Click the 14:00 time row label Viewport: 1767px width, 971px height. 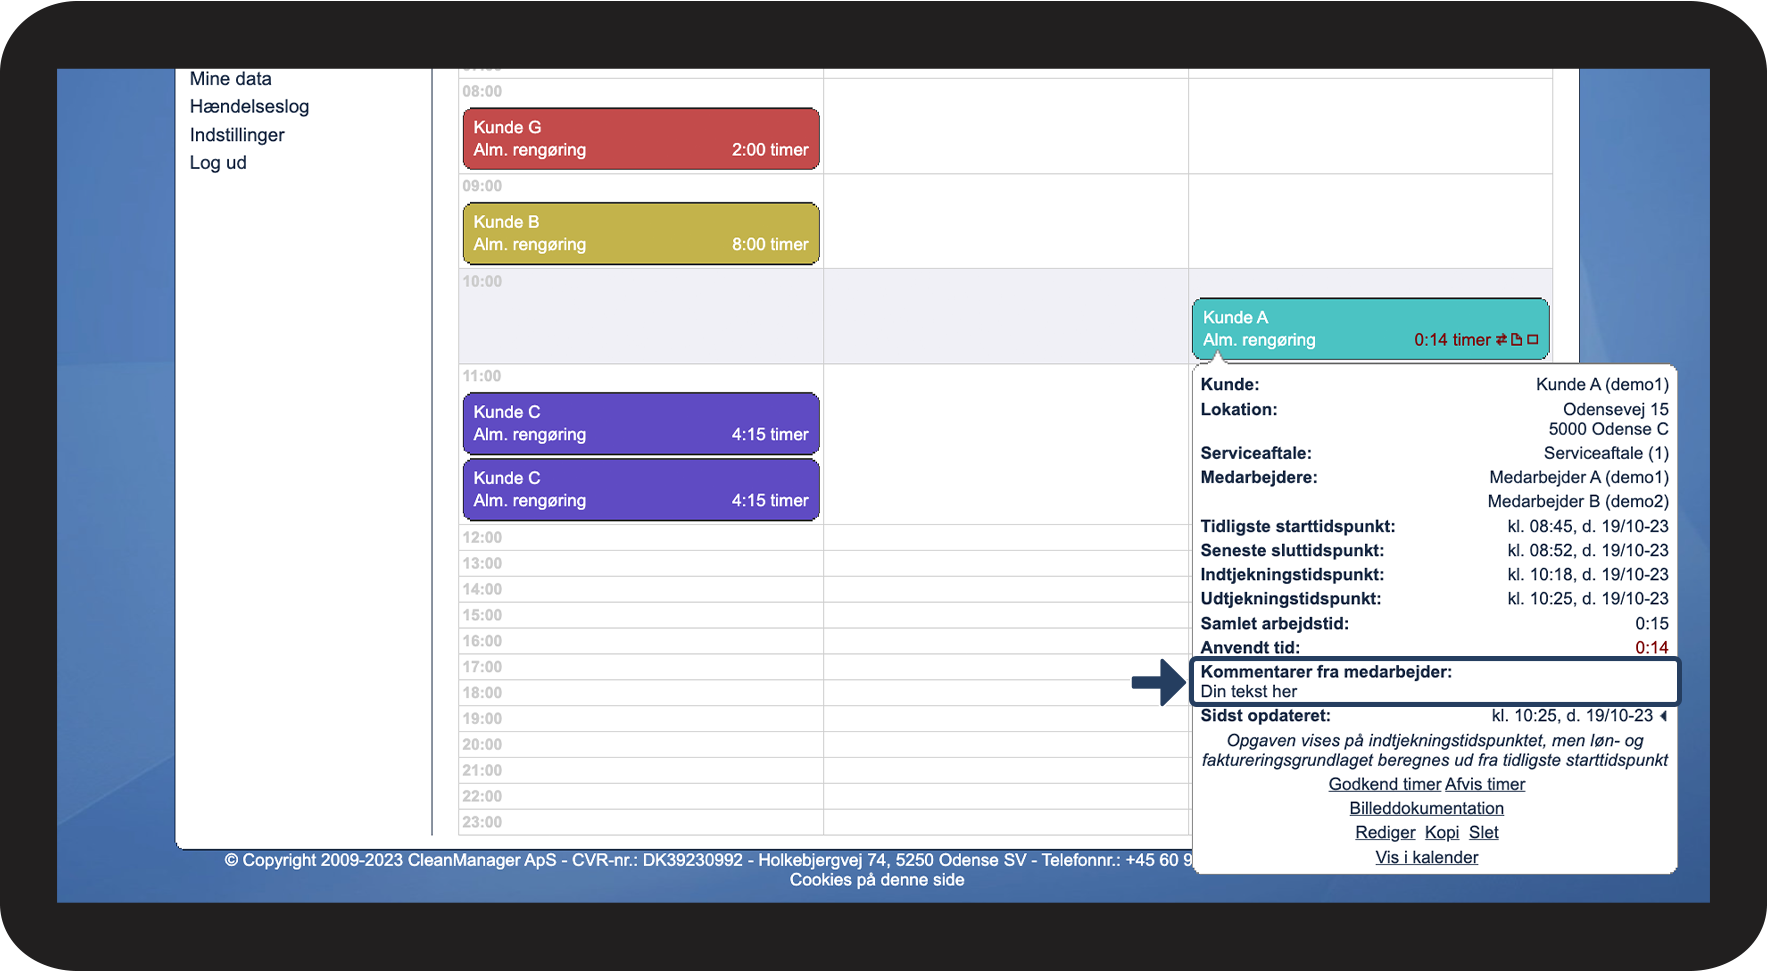(x=482, y=590)
